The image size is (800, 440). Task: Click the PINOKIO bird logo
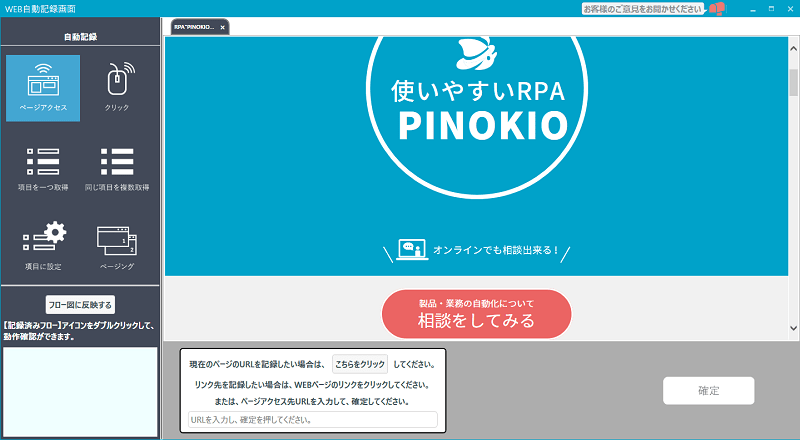[x=477, y=53]
